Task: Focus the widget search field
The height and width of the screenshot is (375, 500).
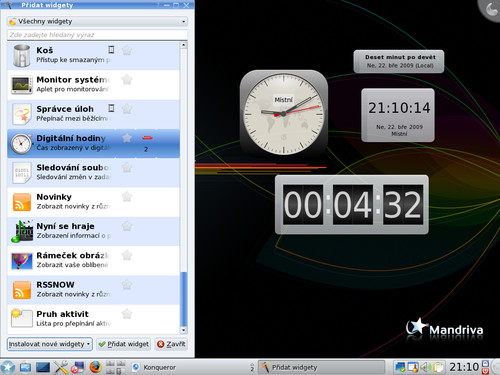Action: tap(97, 35)
